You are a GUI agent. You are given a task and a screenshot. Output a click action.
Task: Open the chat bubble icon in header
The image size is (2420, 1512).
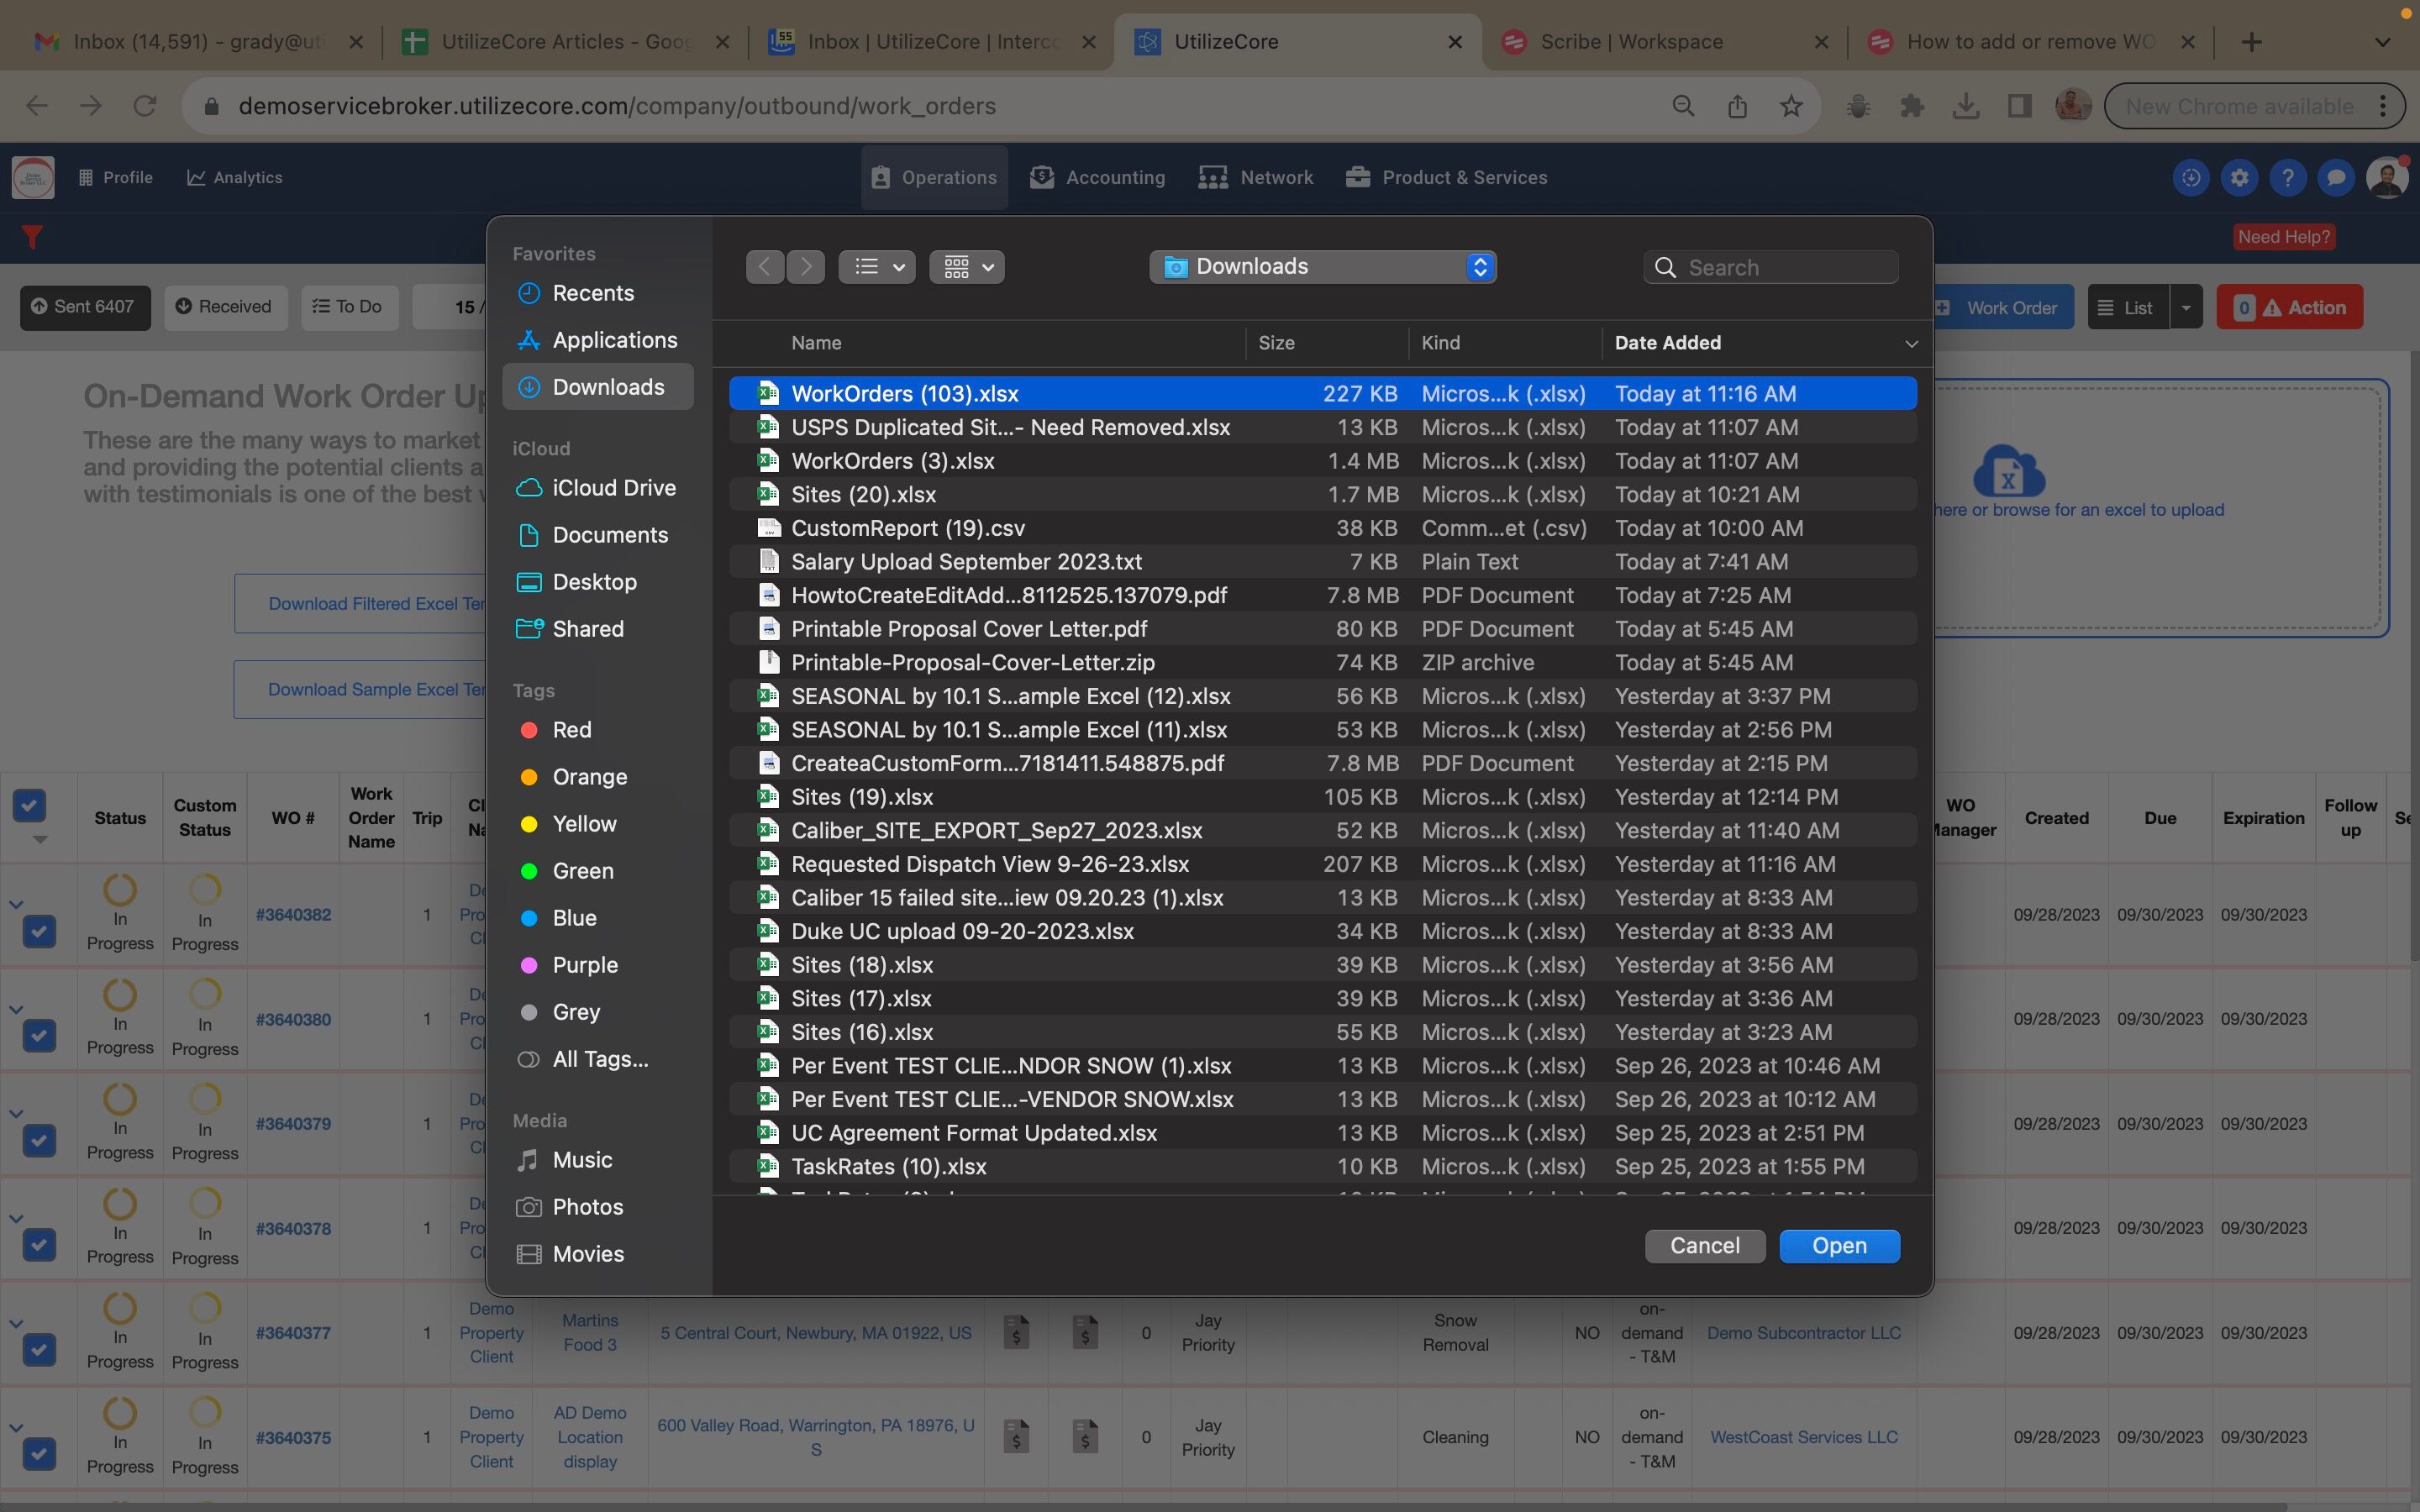pos(2336,178)
